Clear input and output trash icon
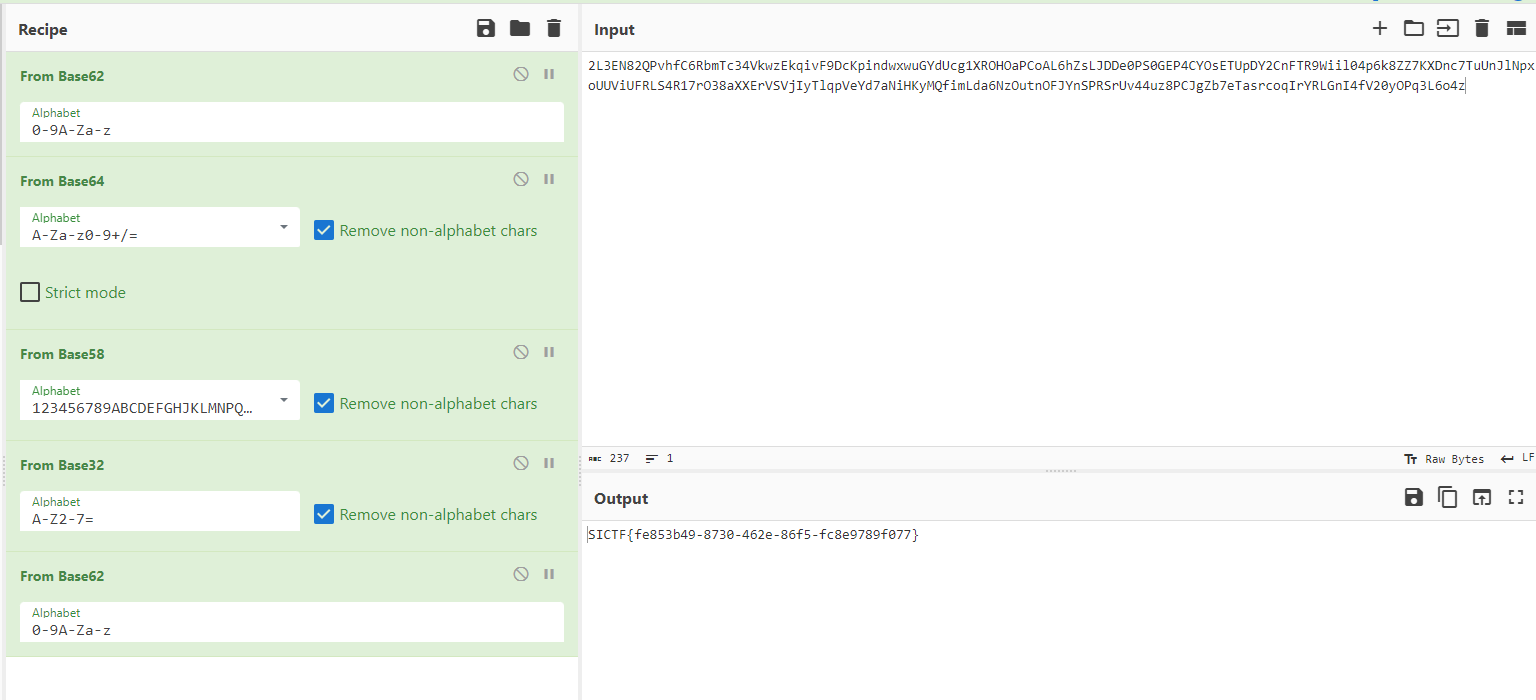This screenshot has height=700, width=1536. (1482, 29)
